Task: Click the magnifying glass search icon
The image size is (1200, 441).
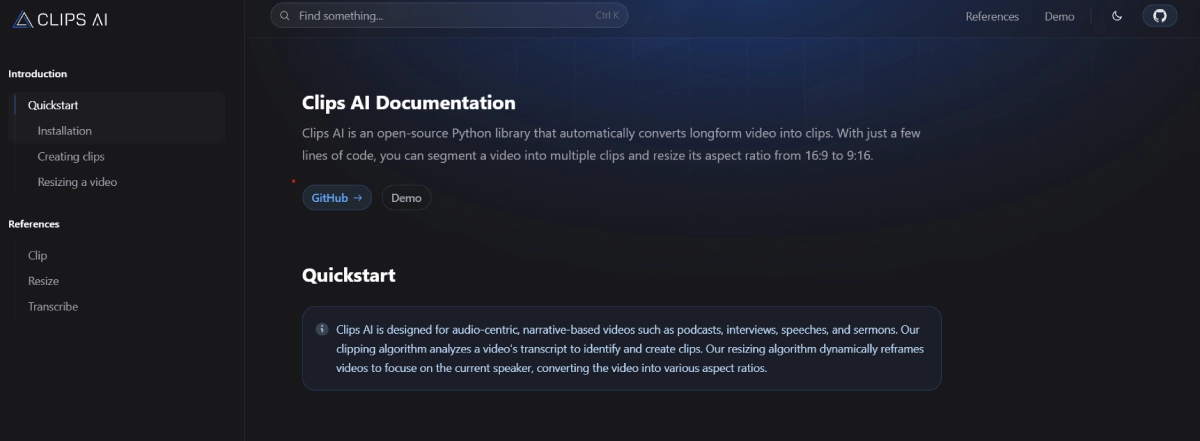Action: (285, 16)
